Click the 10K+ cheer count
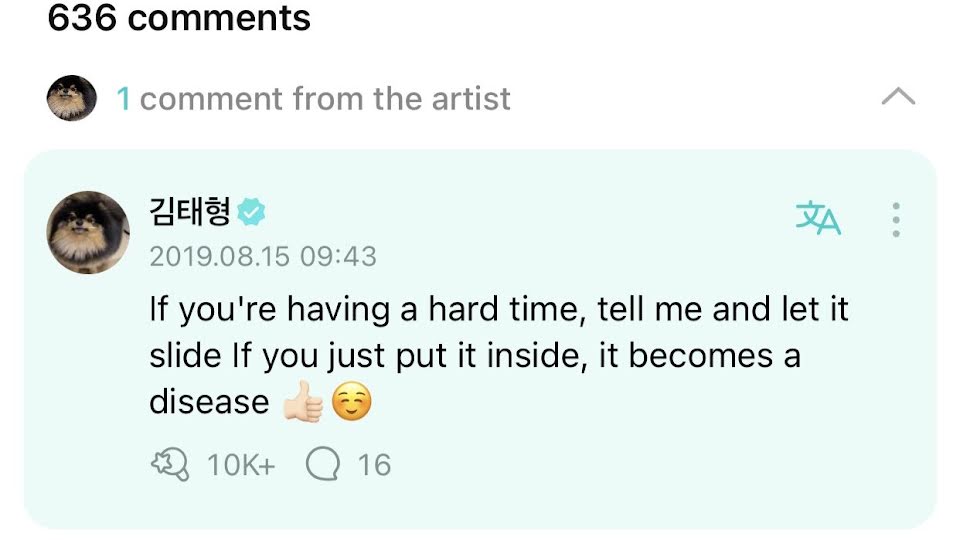Screen dimensions: 960x540 click(x=241, y=465)
